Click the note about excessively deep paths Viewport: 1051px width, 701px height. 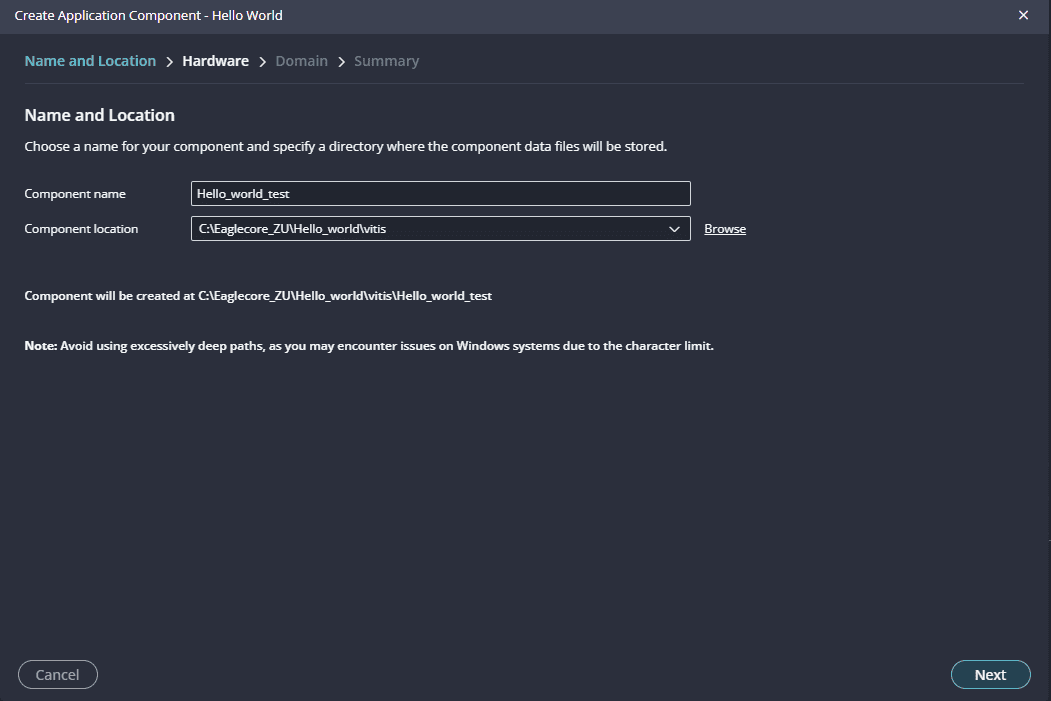(x=368, y=346)
